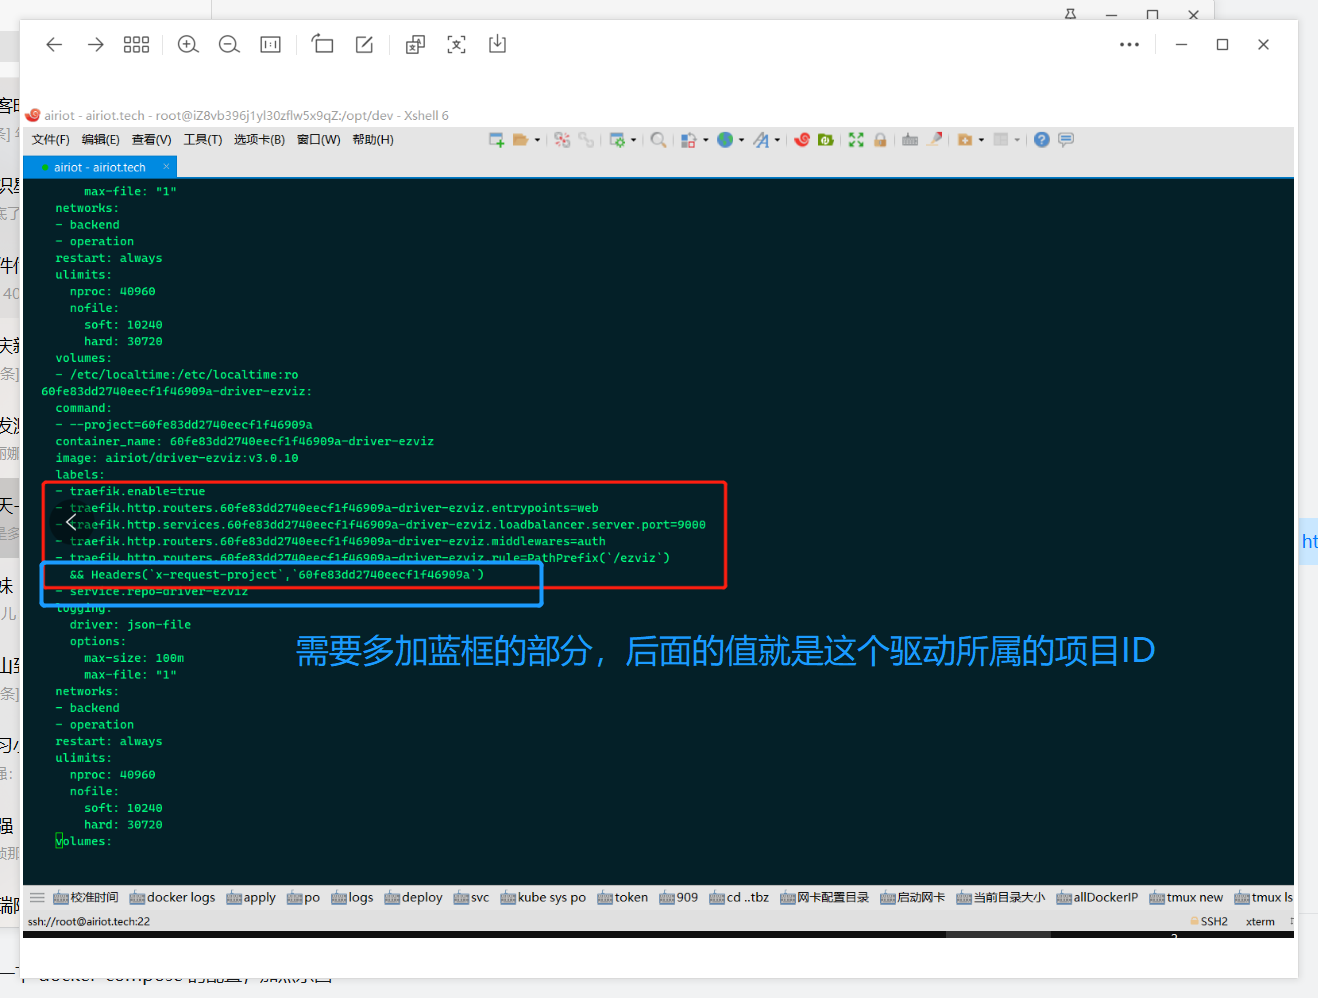Viewport: 1318px width, 998px height.
Task: Click Xshell chat feedback icon
Action: pyautogui.click(x=1066, y=140)
